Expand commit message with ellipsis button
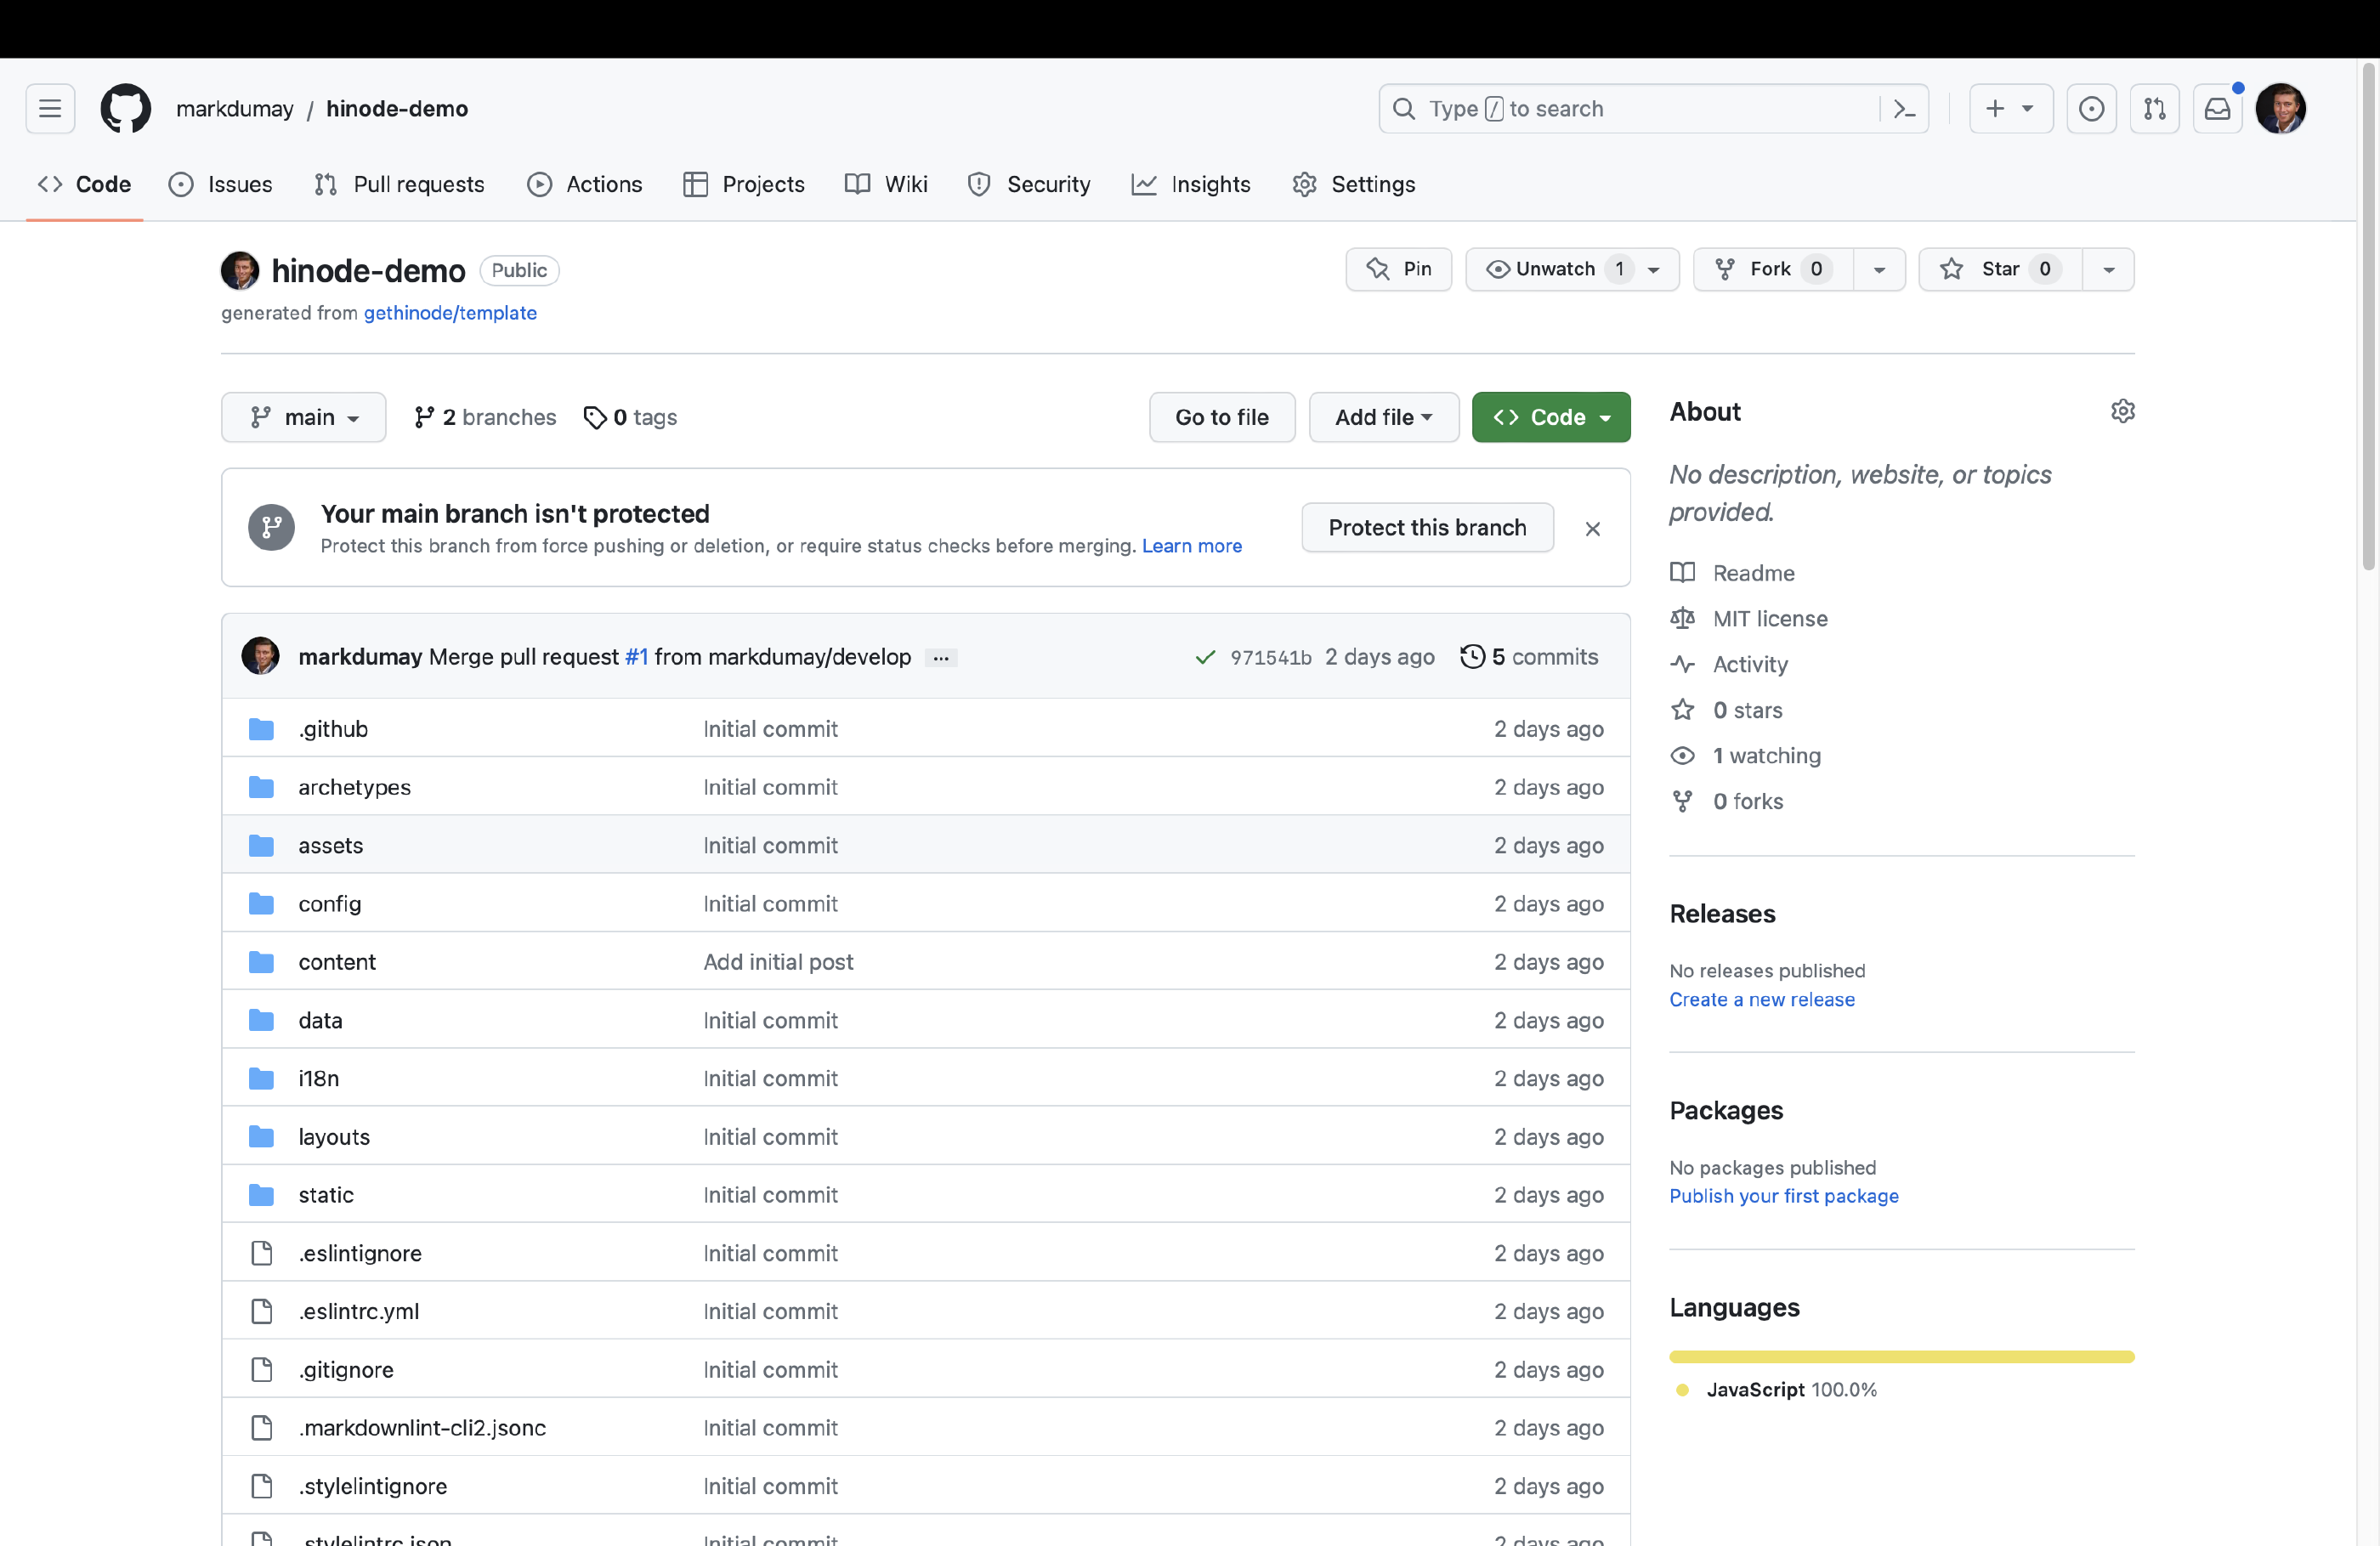This screenshot has width=2380, height=1546. [941, 657]
